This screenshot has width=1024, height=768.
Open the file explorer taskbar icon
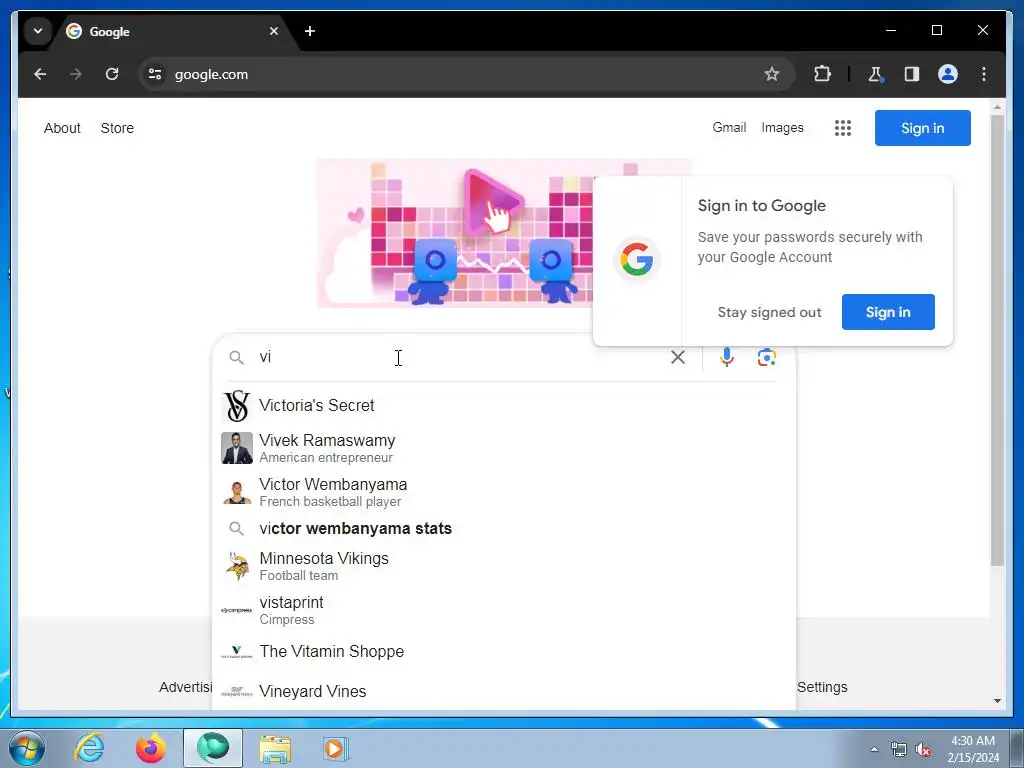tap(275, 748)
